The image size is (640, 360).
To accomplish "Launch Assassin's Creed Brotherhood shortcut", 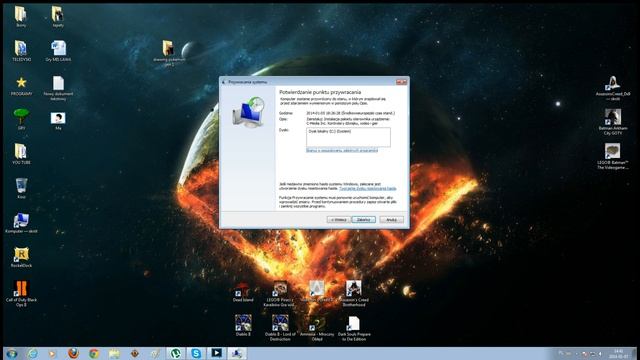I will coord(353,293).
